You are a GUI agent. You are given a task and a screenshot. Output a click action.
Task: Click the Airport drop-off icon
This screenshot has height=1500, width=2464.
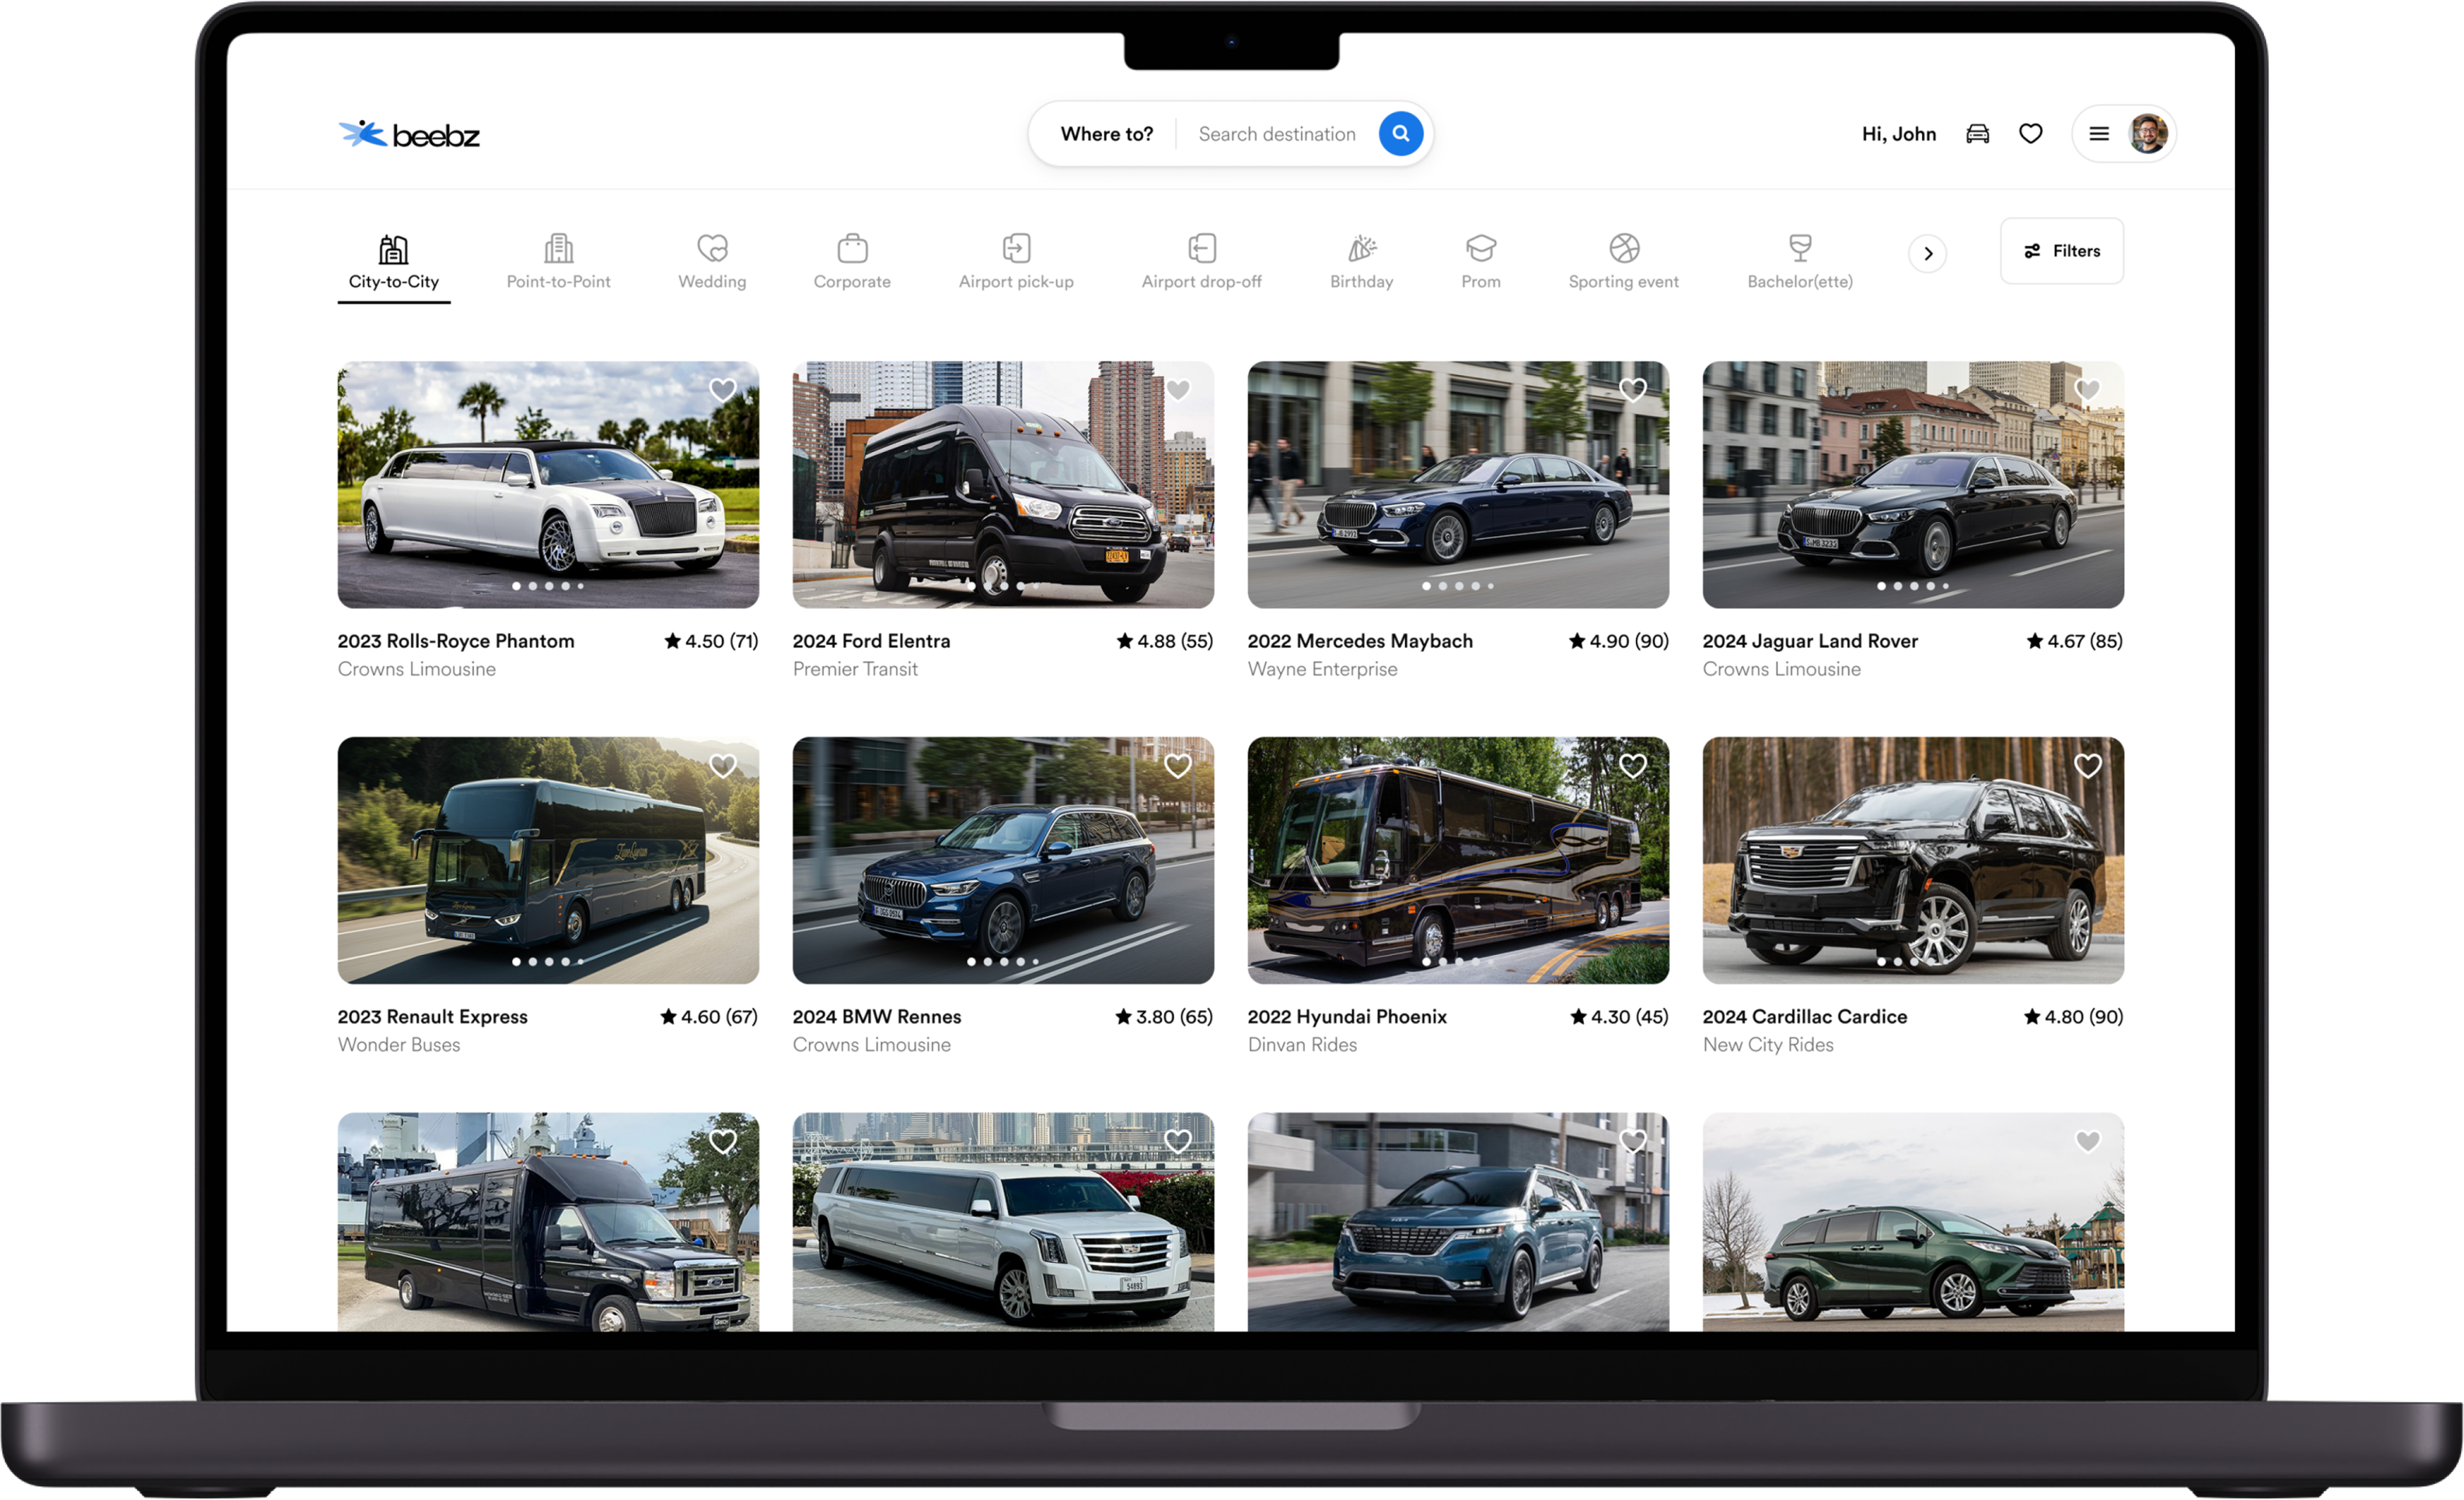pyautogui.click(x=1202, y=247)
